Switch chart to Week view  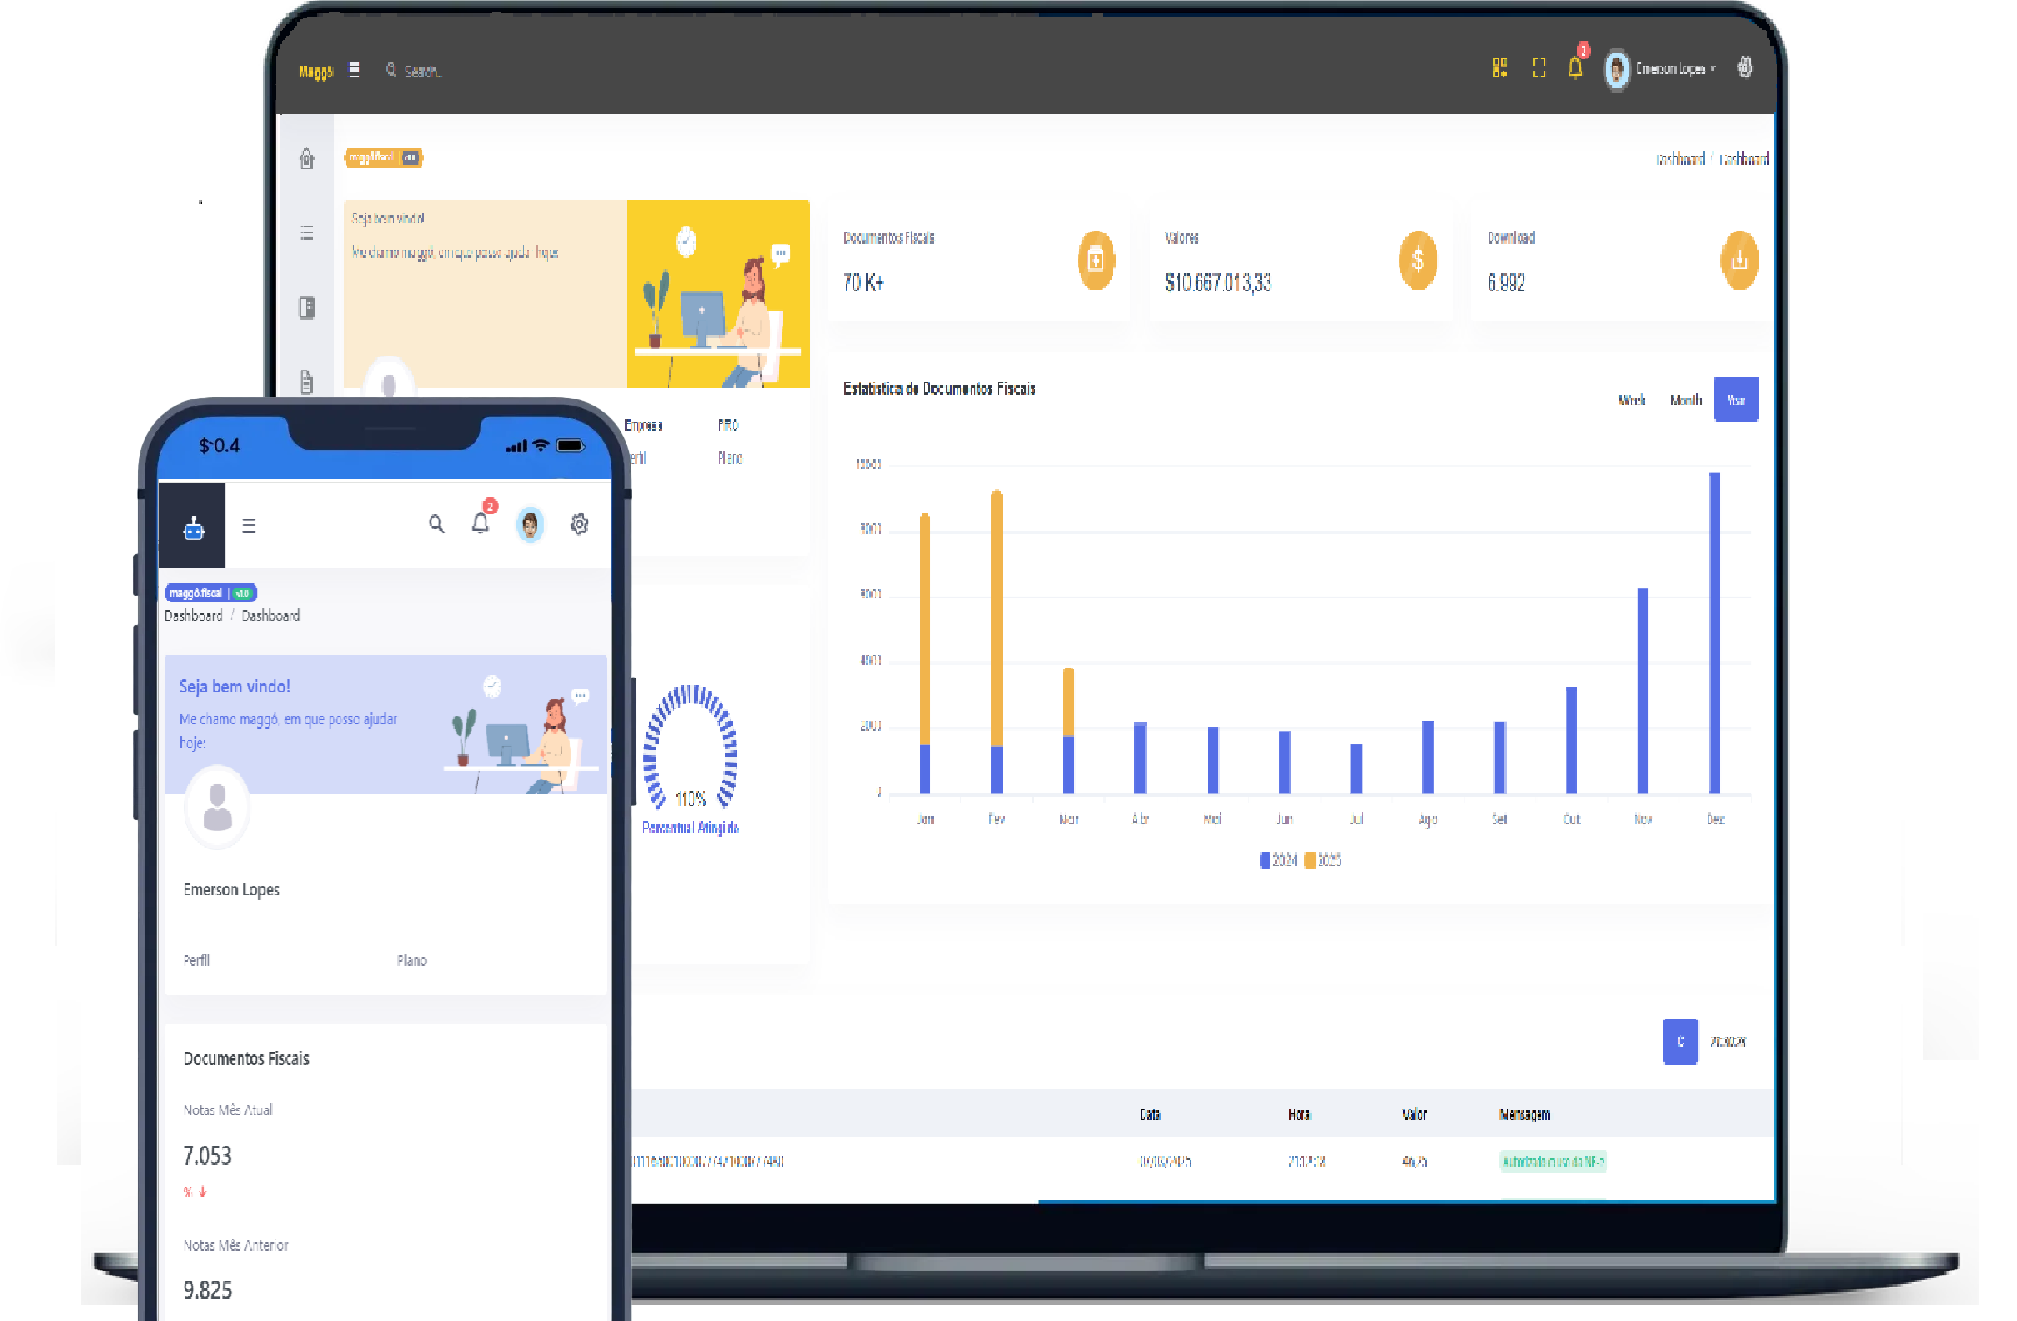1631,400
